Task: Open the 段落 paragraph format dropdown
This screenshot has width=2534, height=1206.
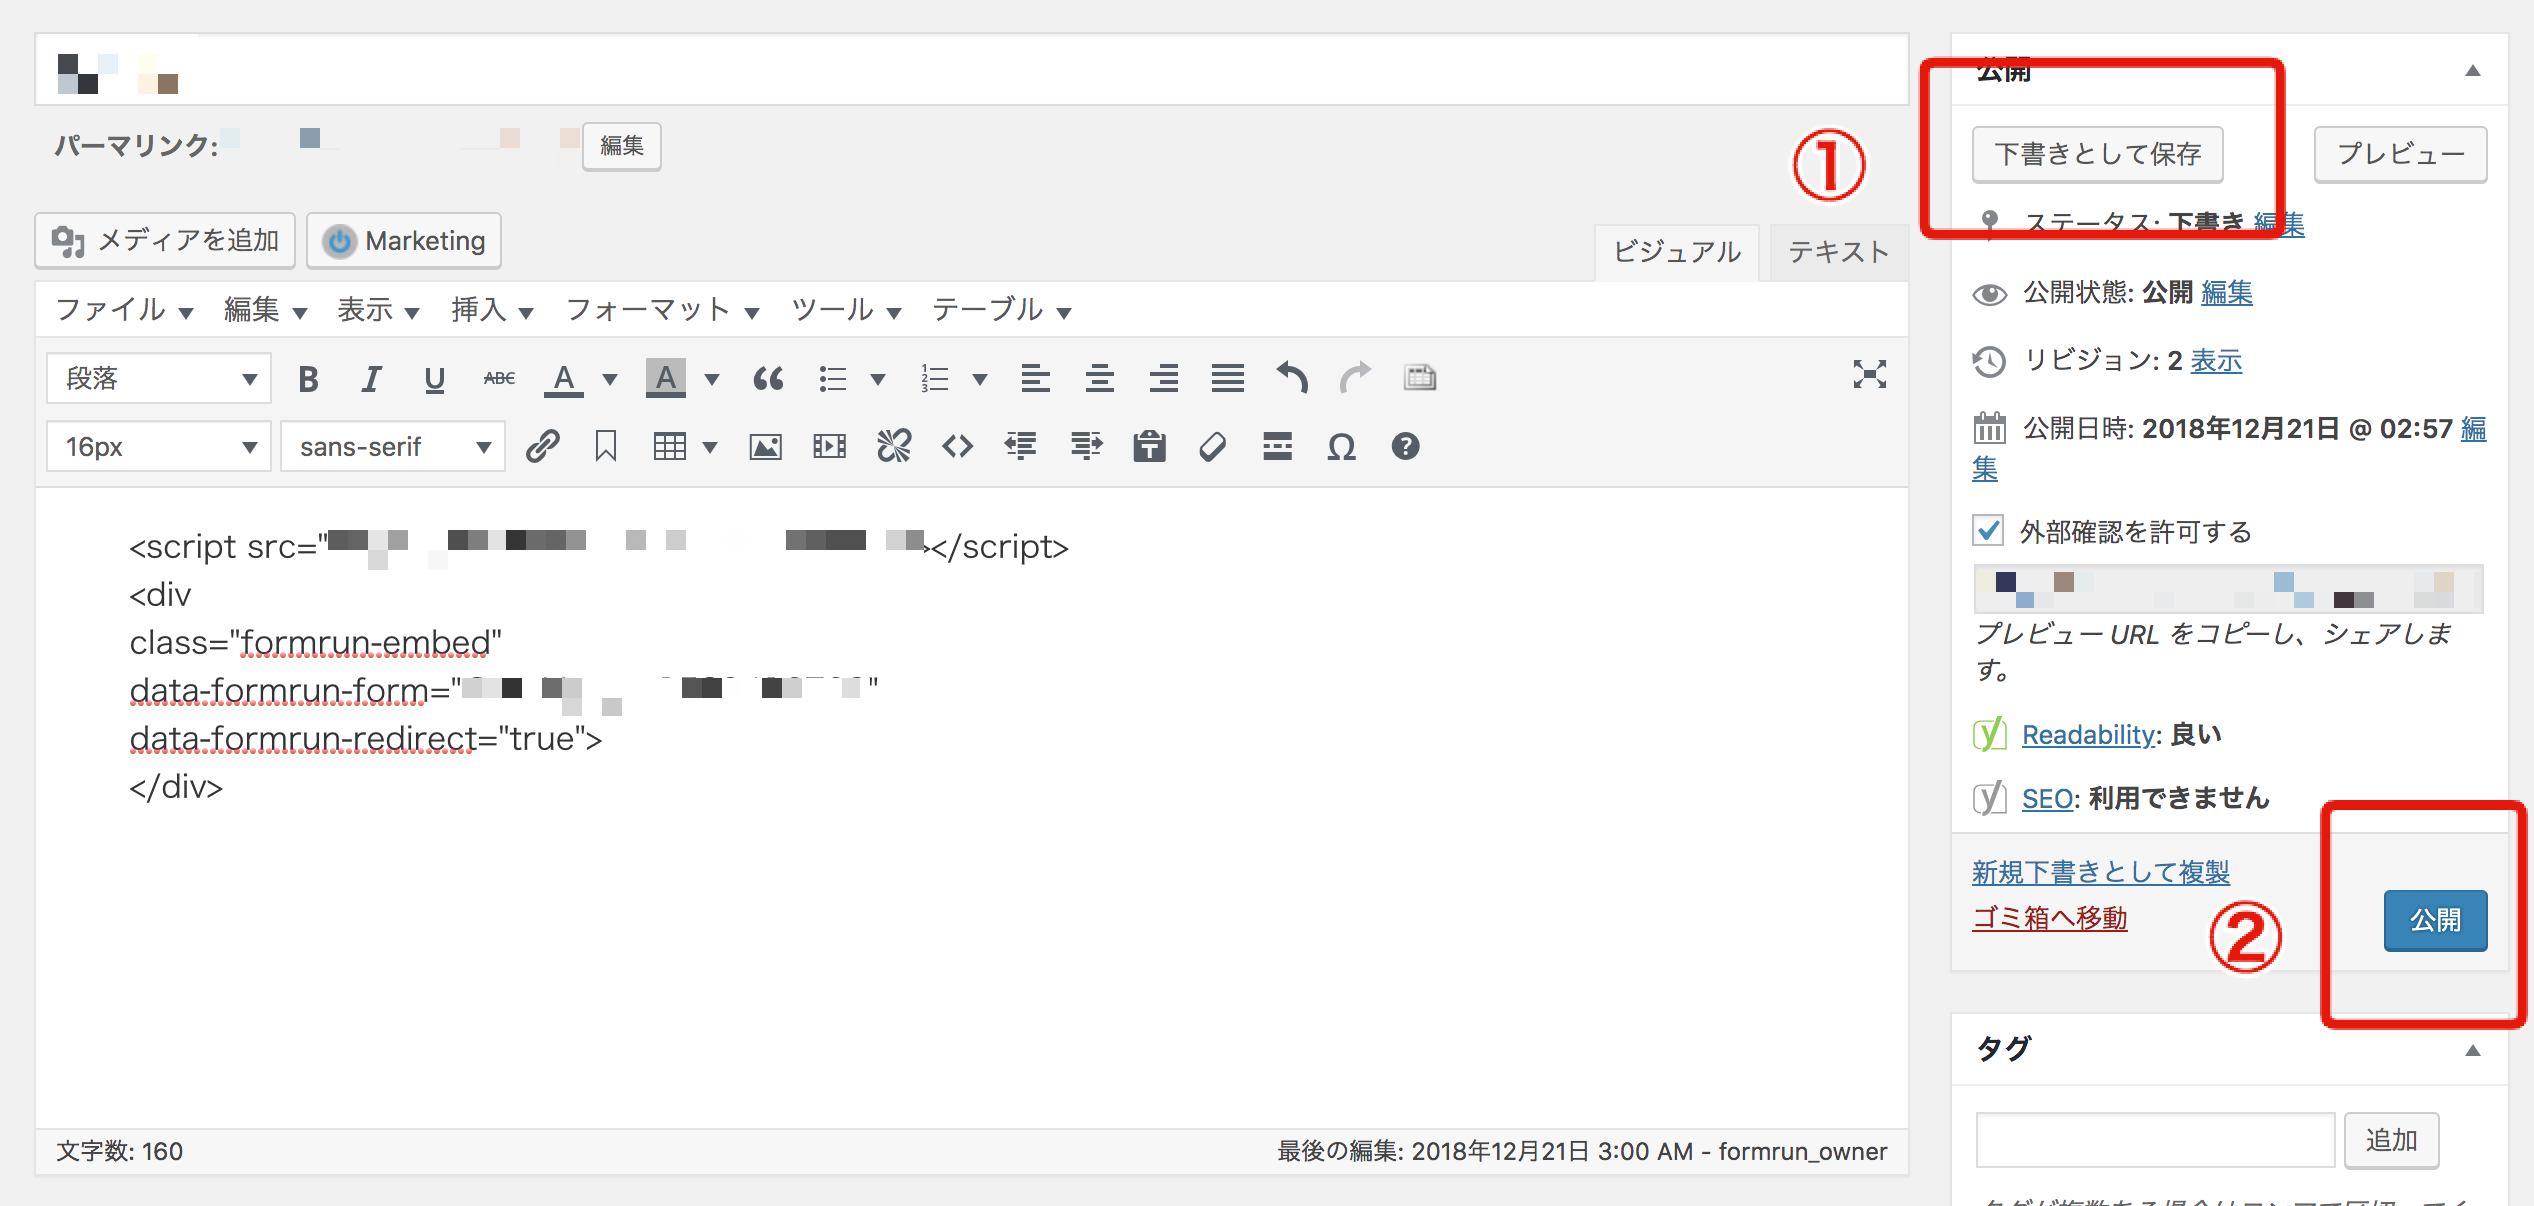Action: 159,379
